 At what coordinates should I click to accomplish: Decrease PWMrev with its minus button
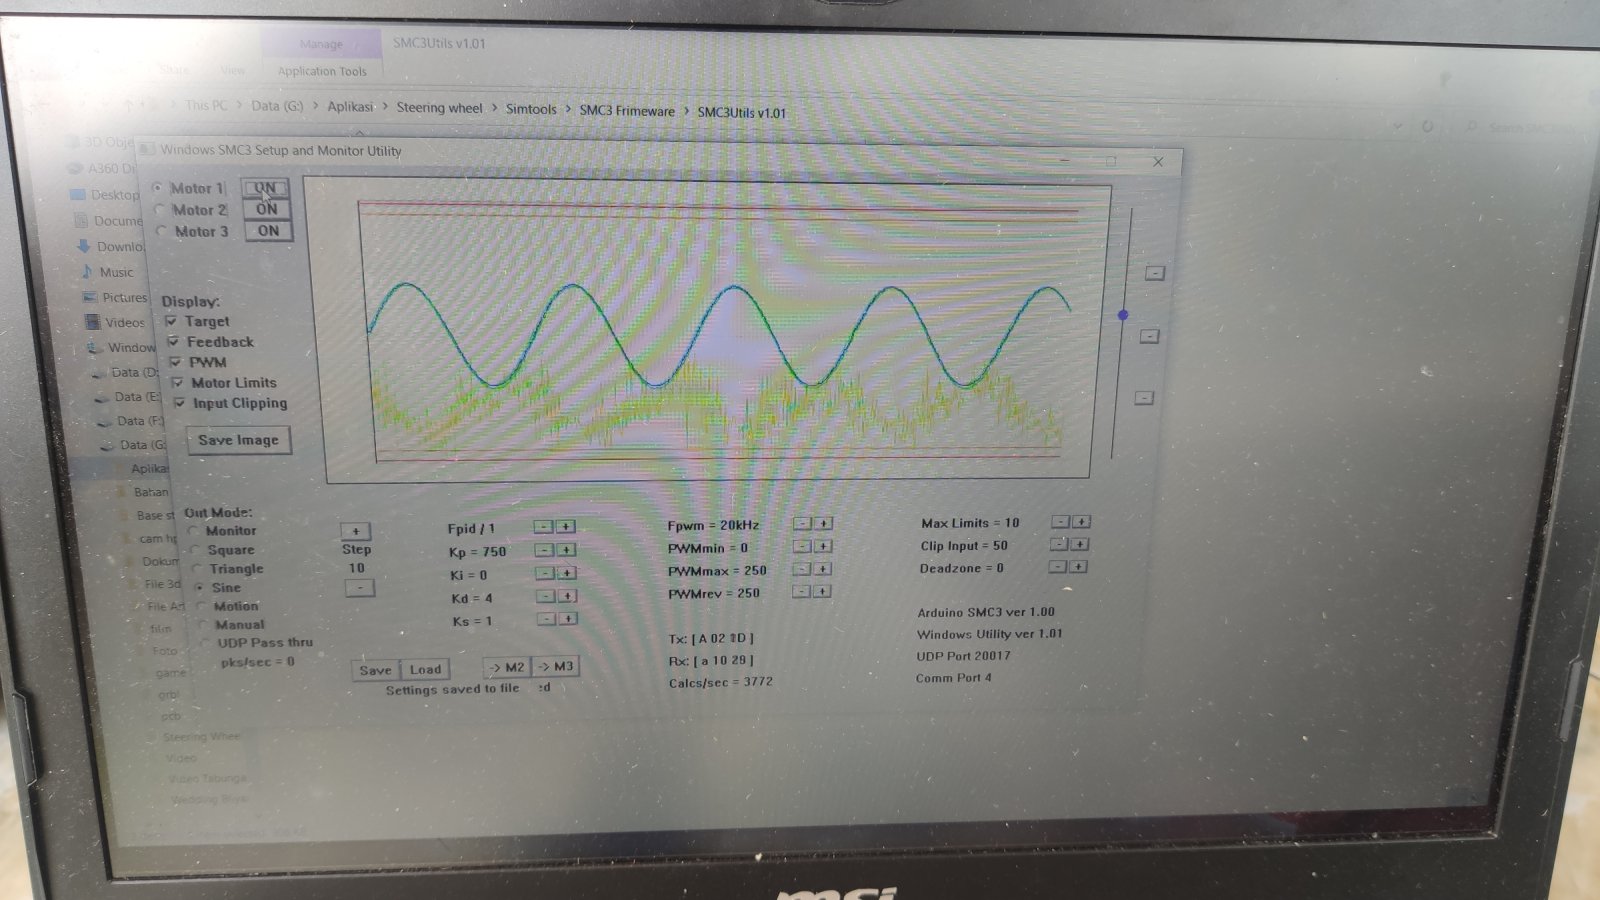[801, 592]
